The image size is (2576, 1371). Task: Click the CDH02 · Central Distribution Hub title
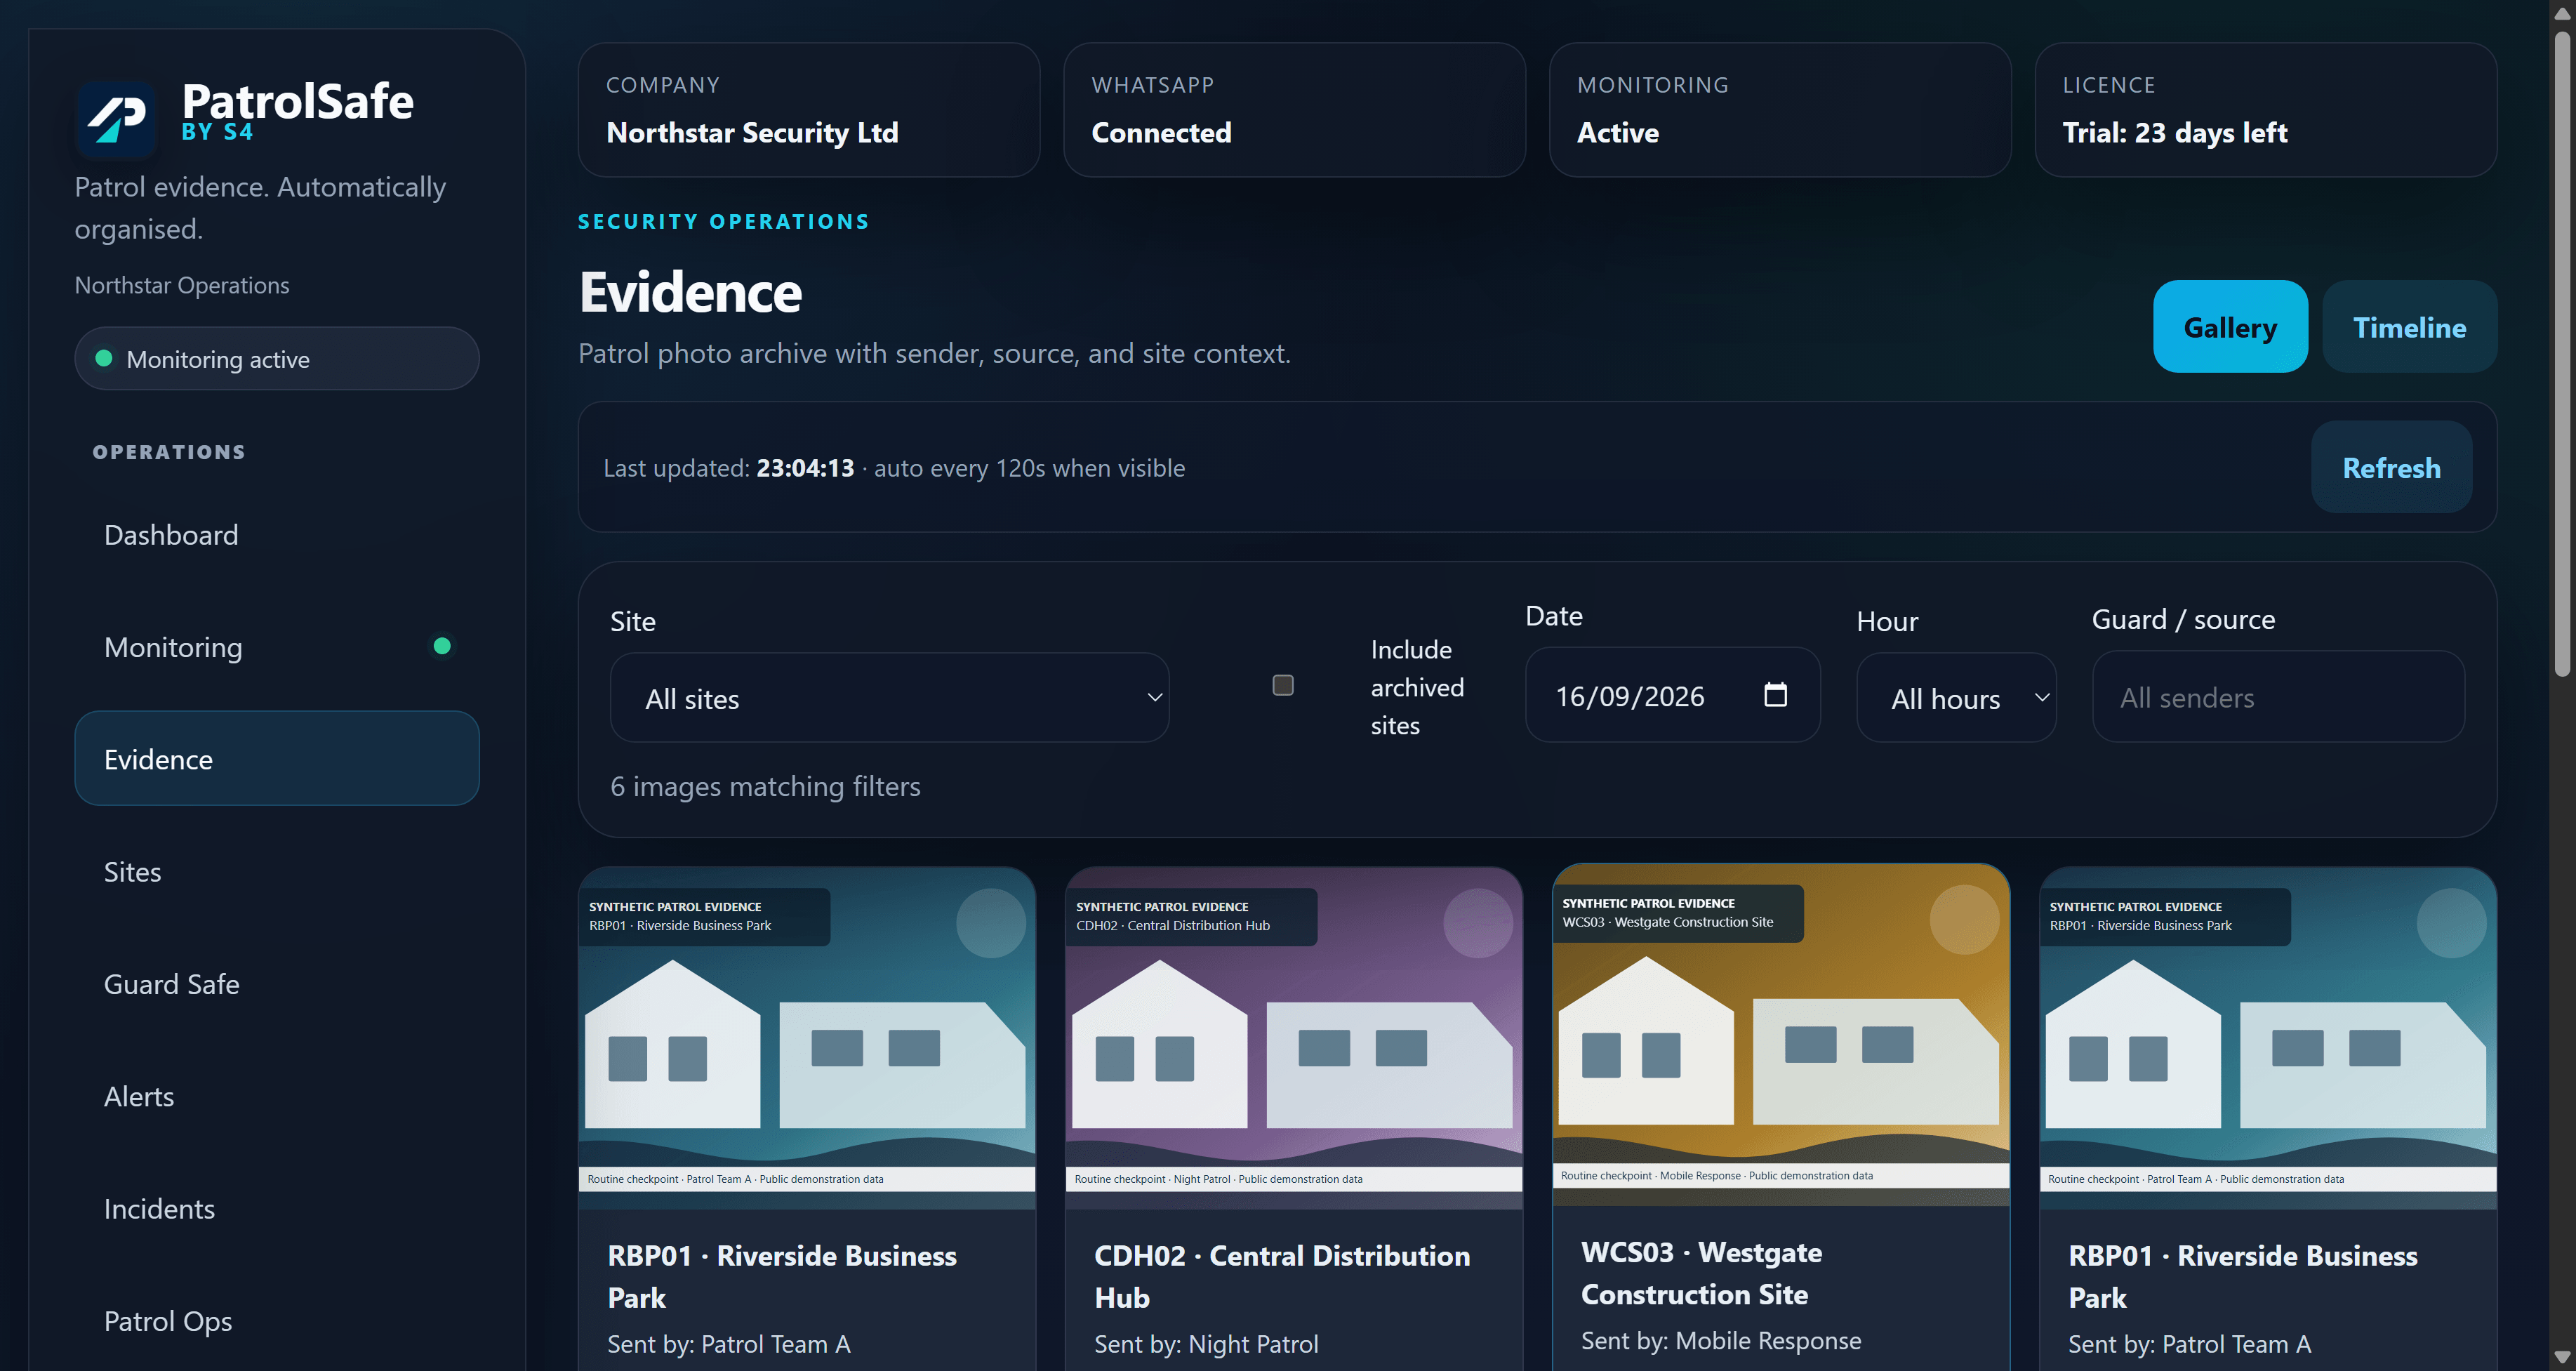1282,1276
